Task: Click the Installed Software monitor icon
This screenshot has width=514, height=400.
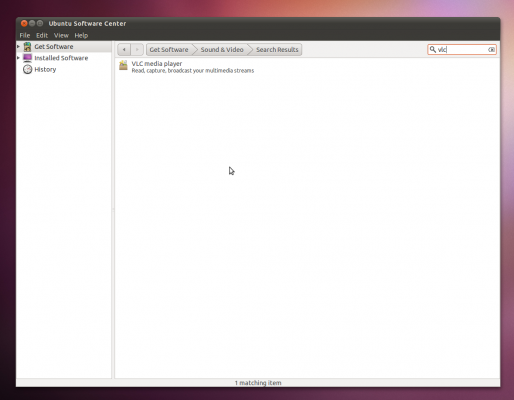Action: pyautogui.click(x=27, y=58)
